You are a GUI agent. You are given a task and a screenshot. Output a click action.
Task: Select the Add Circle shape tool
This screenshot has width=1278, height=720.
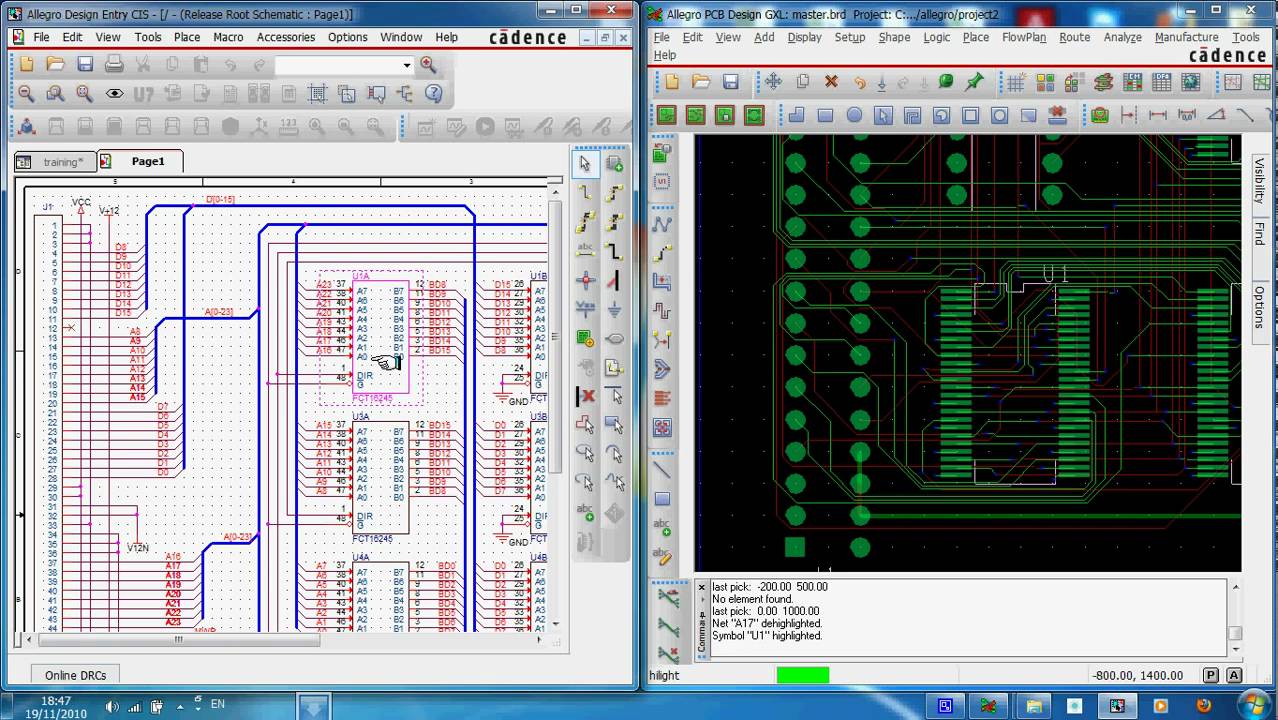click(x=854, y=115)
